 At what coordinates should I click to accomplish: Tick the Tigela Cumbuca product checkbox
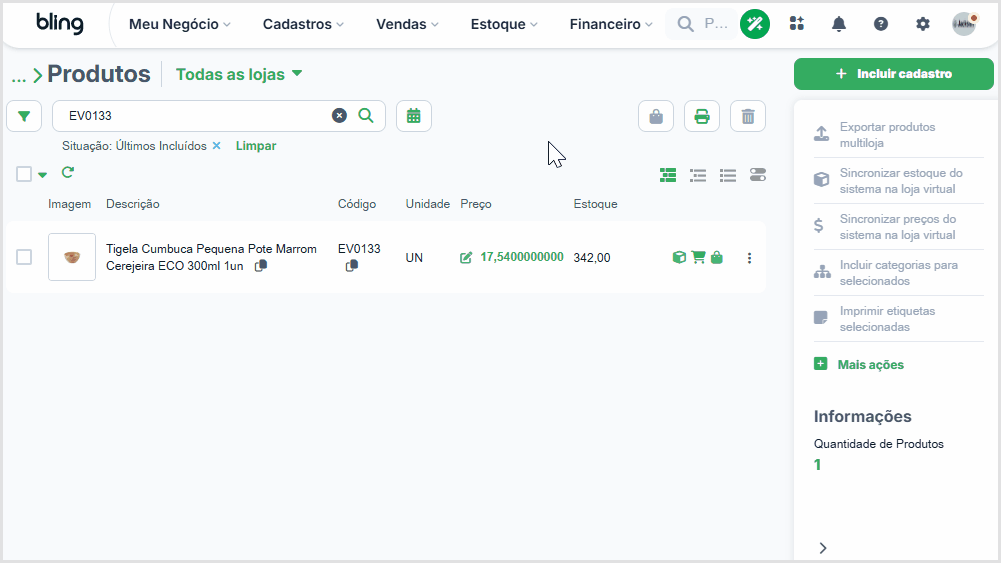pyautogui.click(x=24, y=257)
